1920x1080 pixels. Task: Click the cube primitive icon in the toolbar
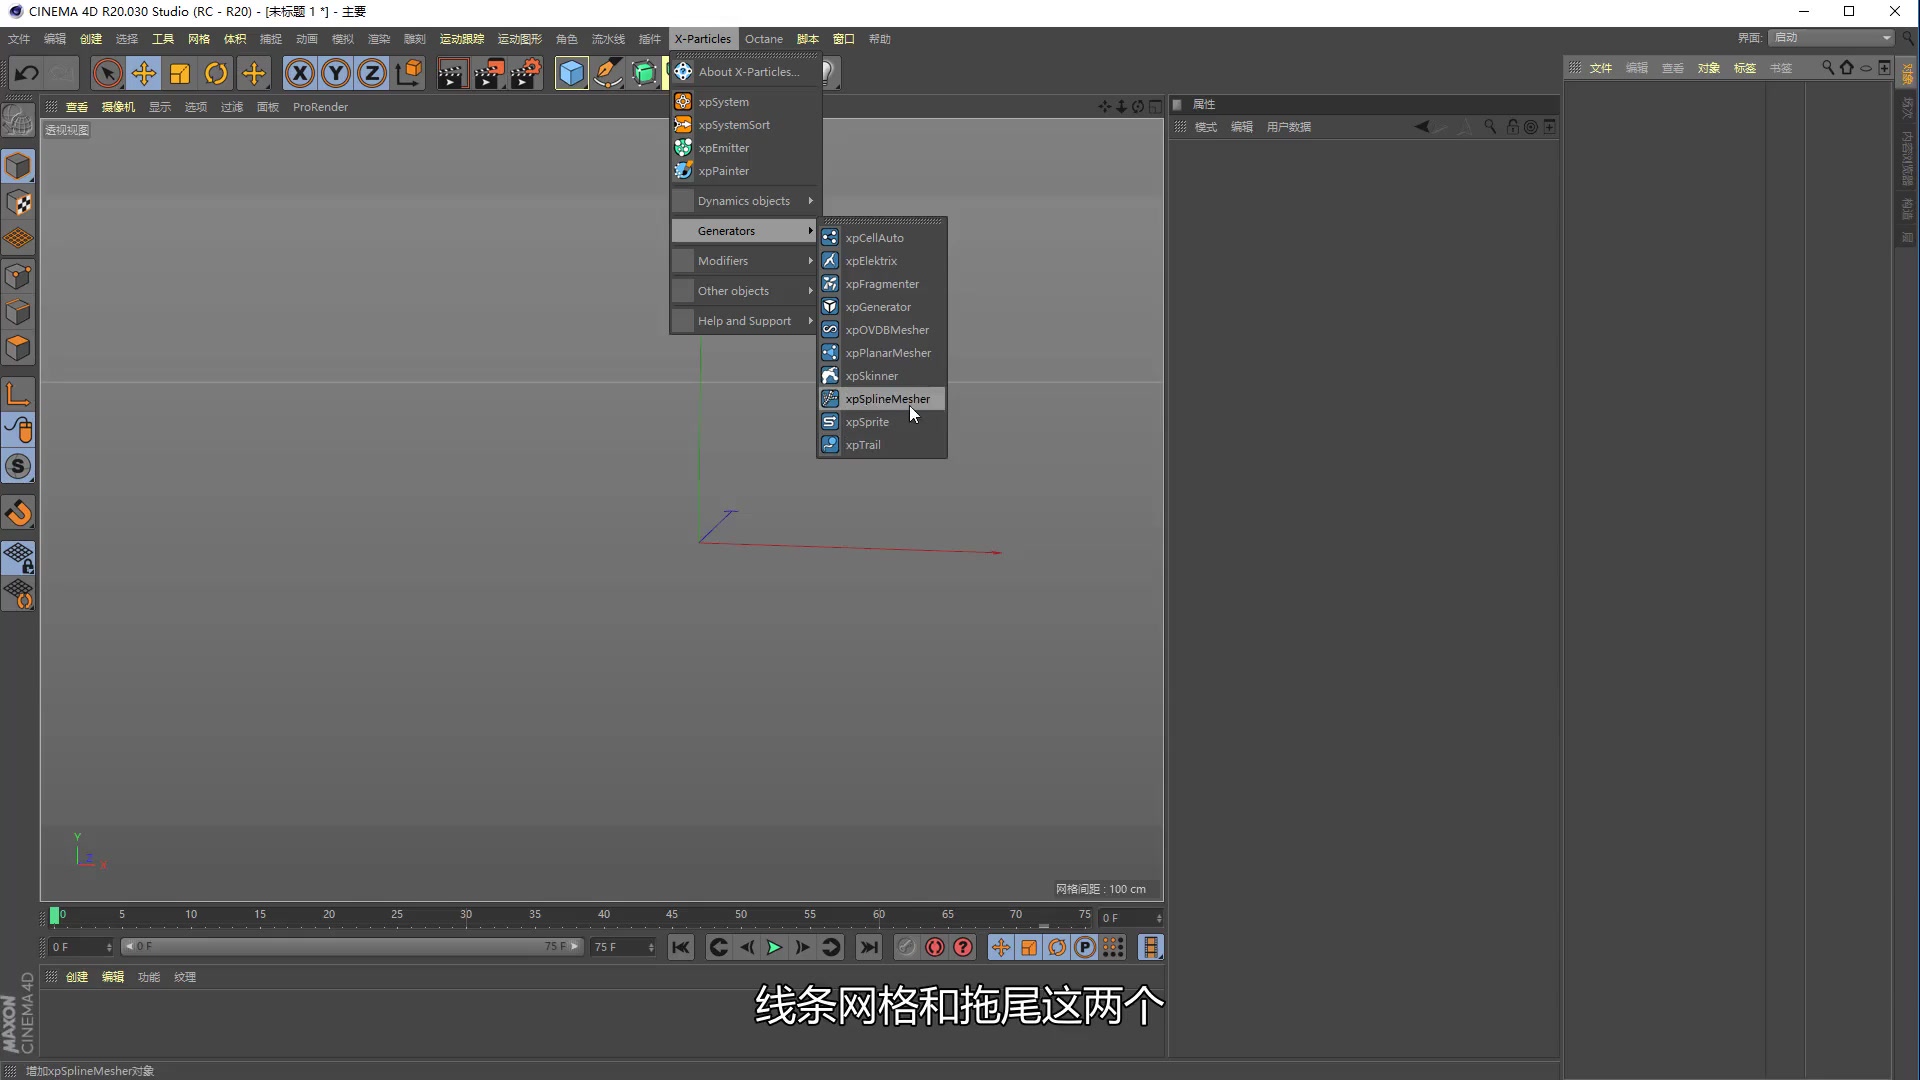[x=571, y=72]
